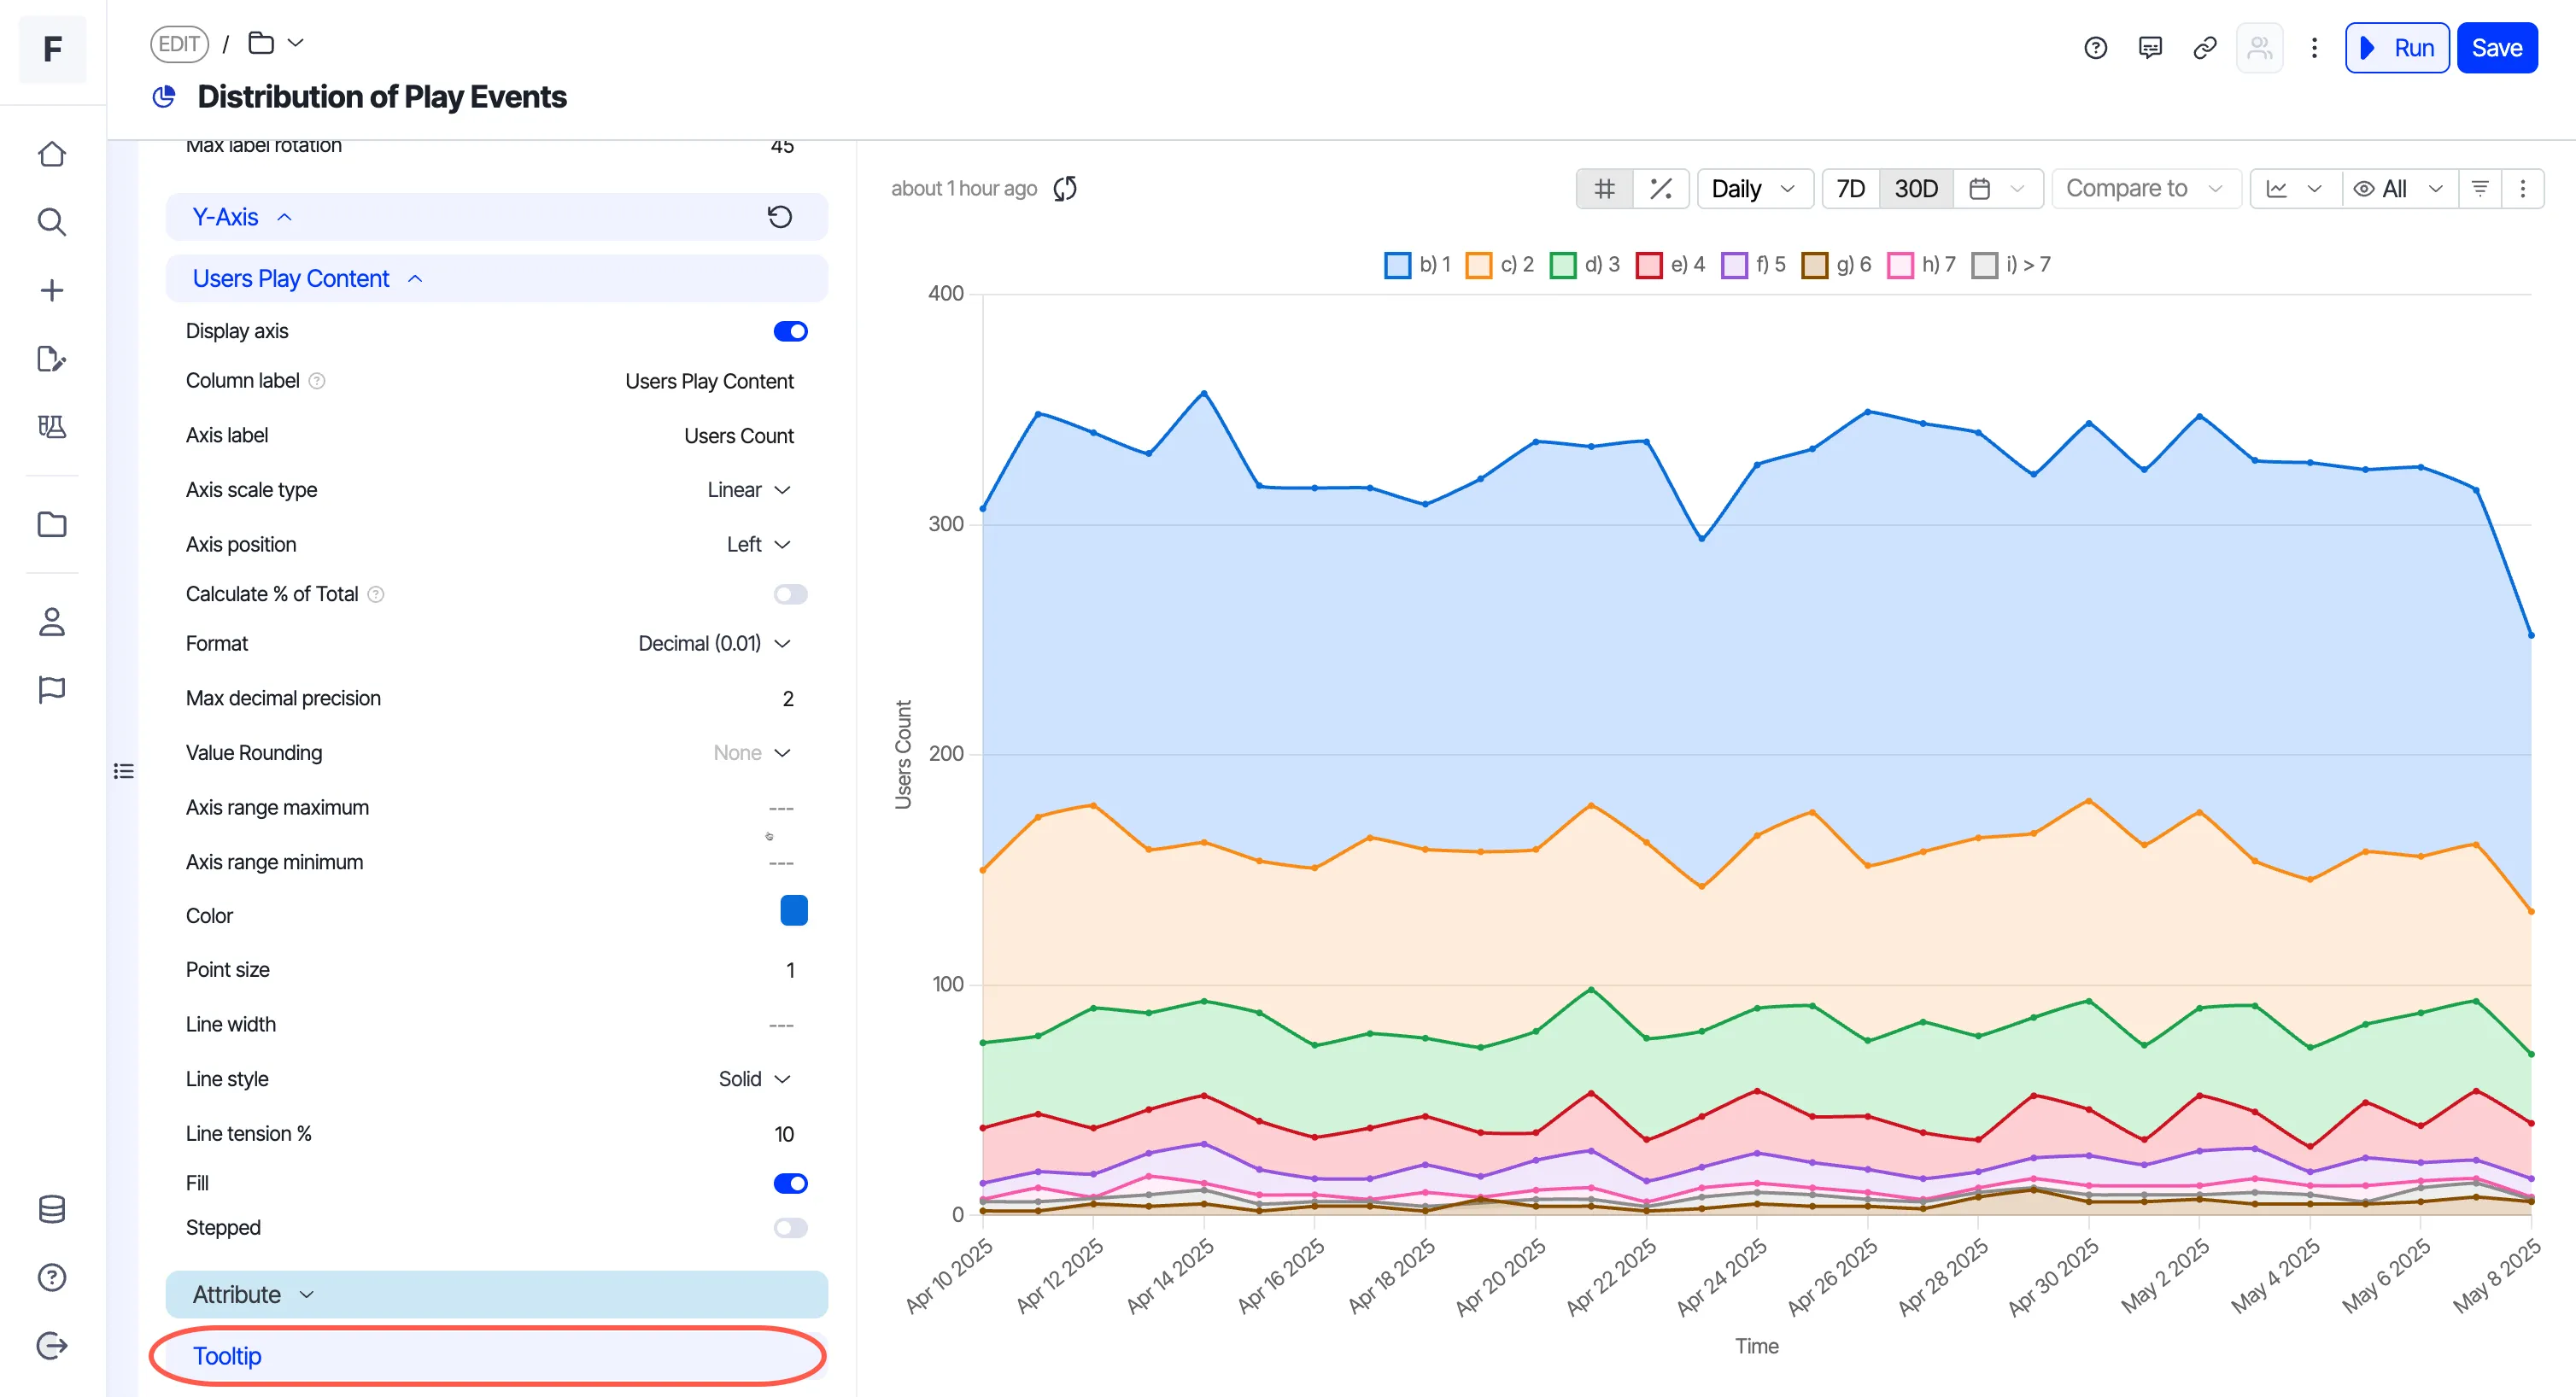Select the 7D time range tab
This screenshot has height=1397, width=2576.
1850,188
